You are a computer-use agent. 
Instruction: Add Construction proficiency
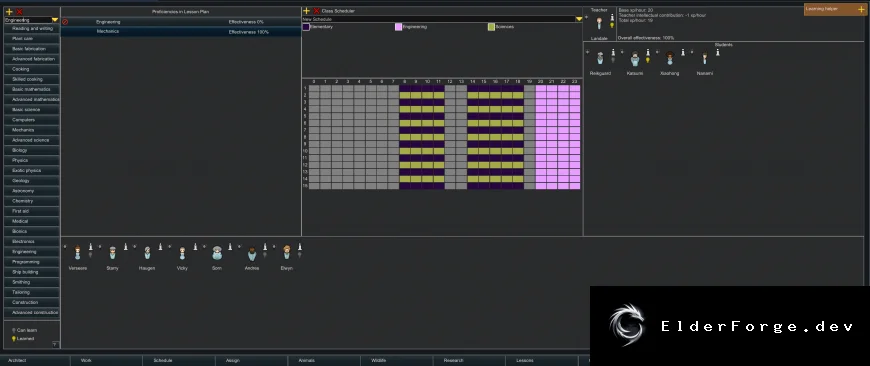coord(32,302)
